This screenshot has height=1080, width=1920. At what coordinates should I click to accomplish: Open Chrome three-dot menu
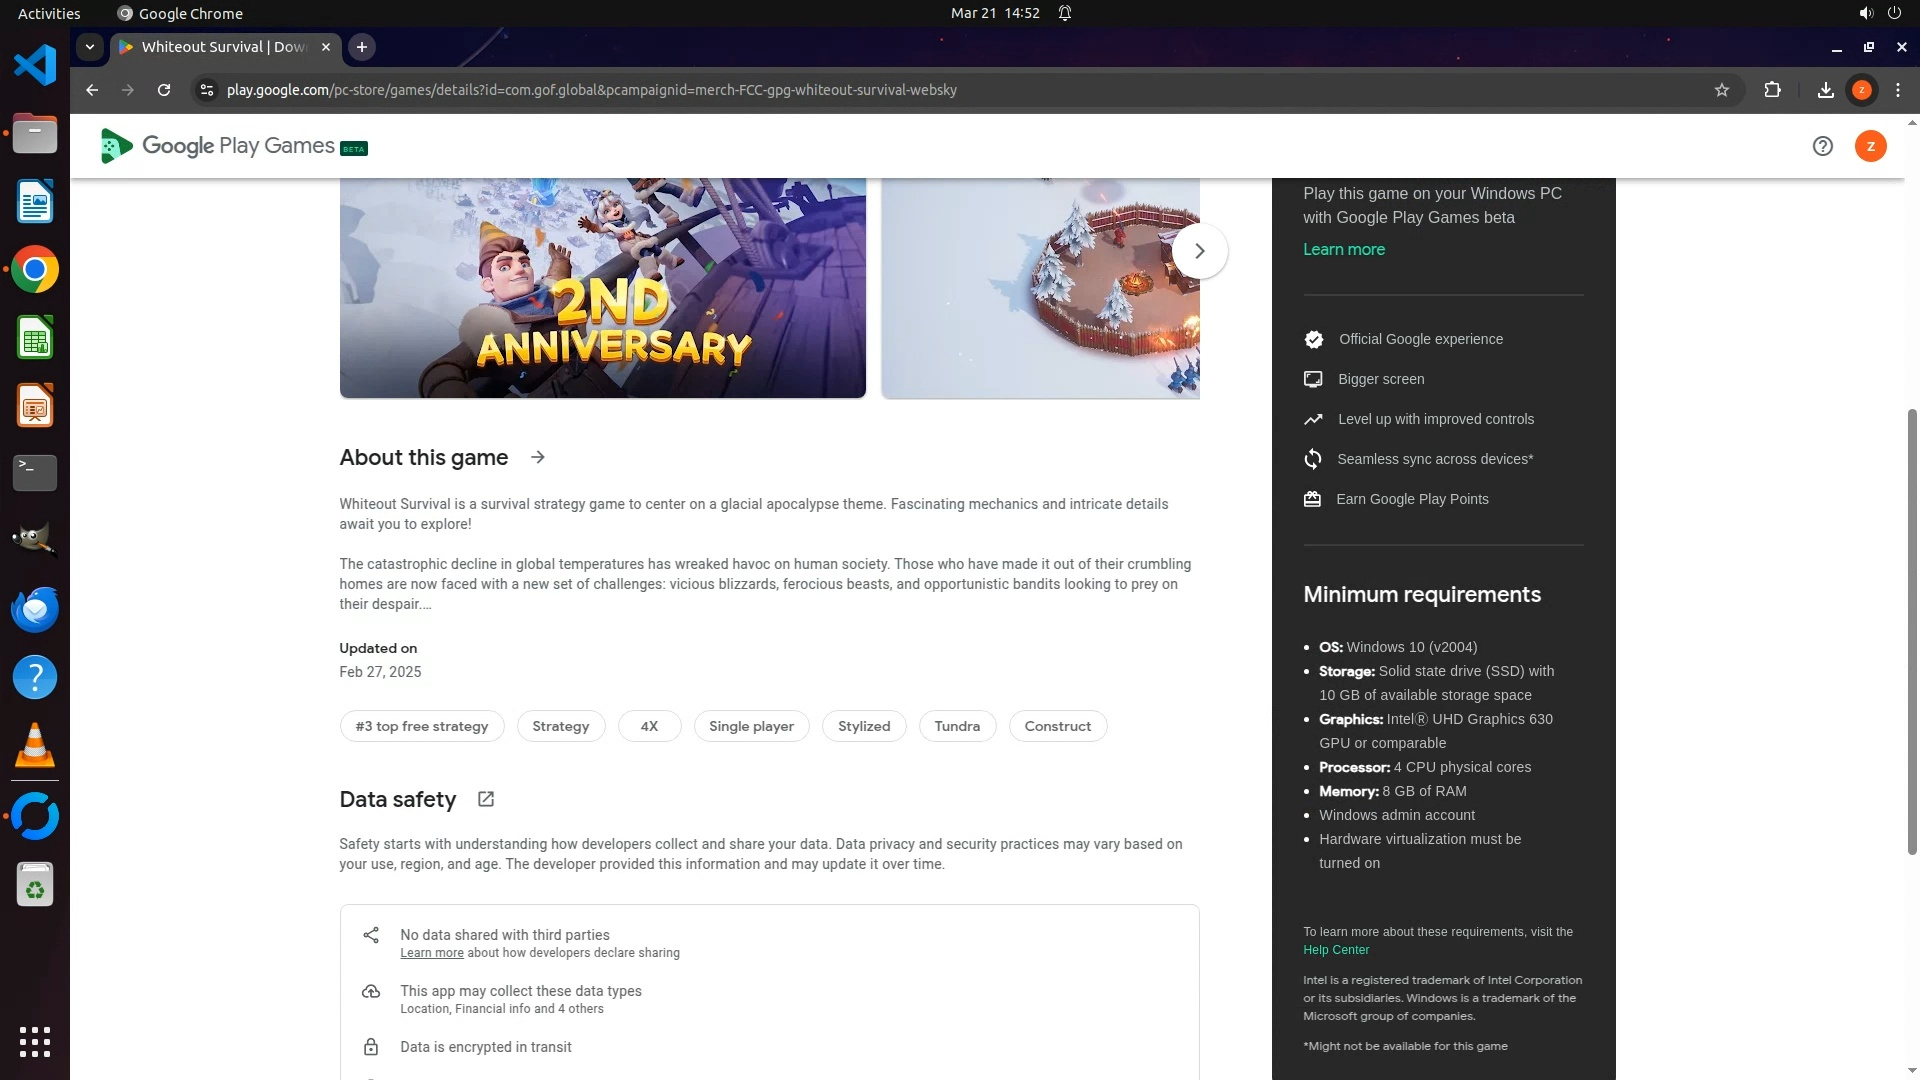pyautogui.click(x=1898, y=90)
